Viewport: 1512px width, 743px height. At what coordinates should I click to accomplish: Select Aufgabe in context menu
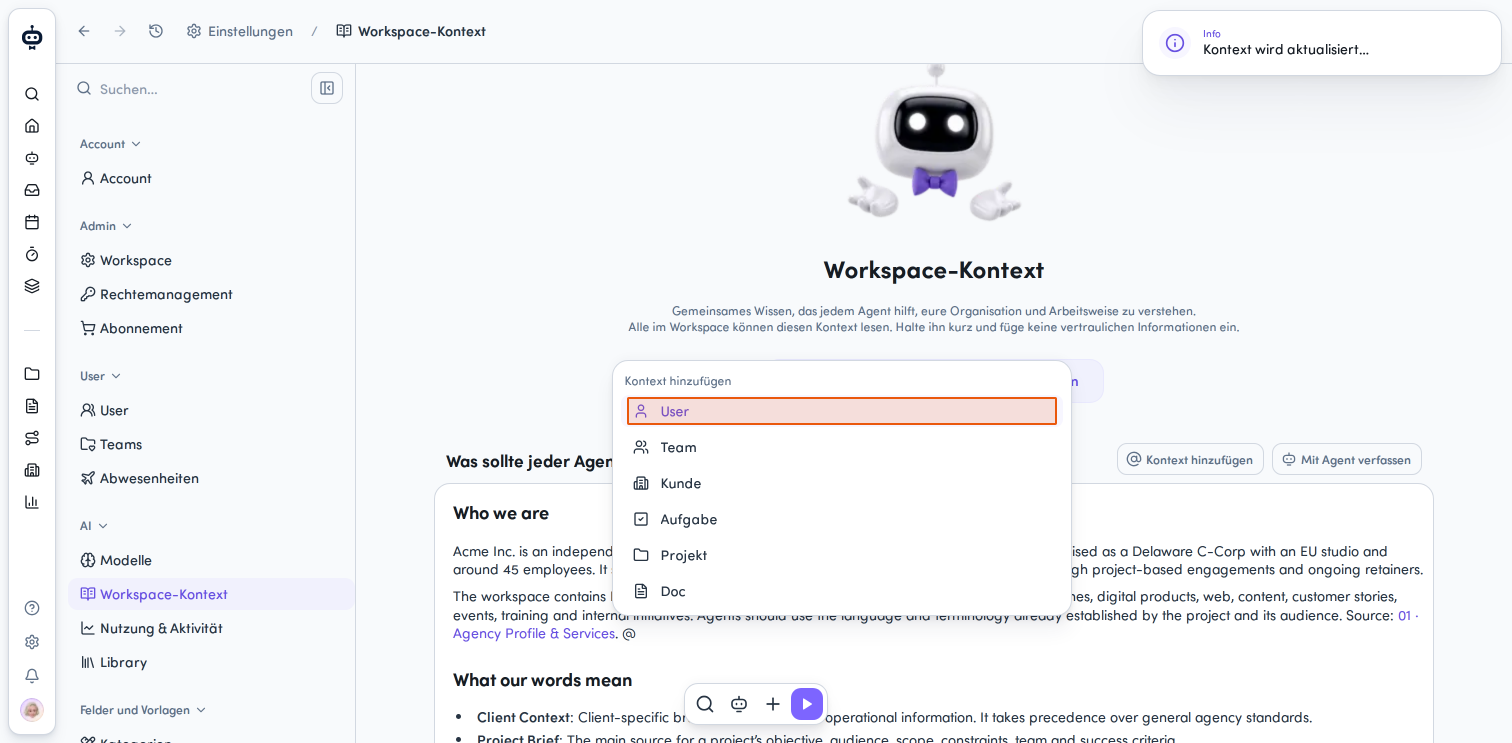(842, 519)
